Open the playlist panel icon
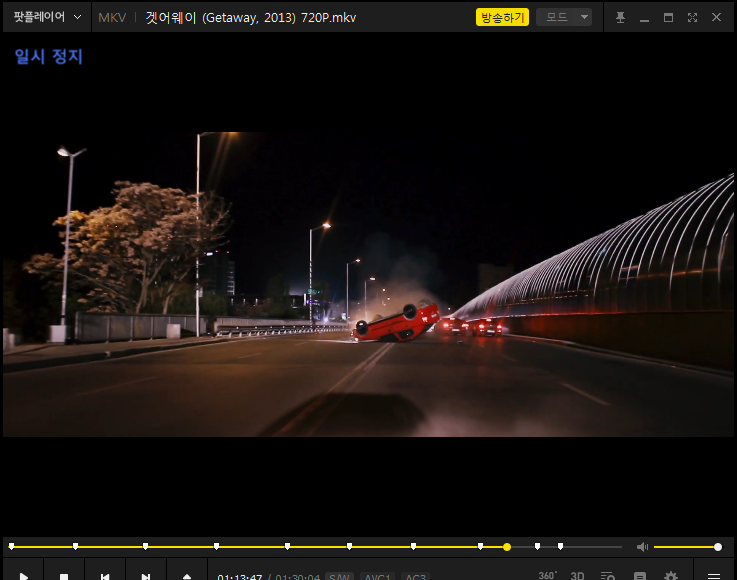 point(608,575)
